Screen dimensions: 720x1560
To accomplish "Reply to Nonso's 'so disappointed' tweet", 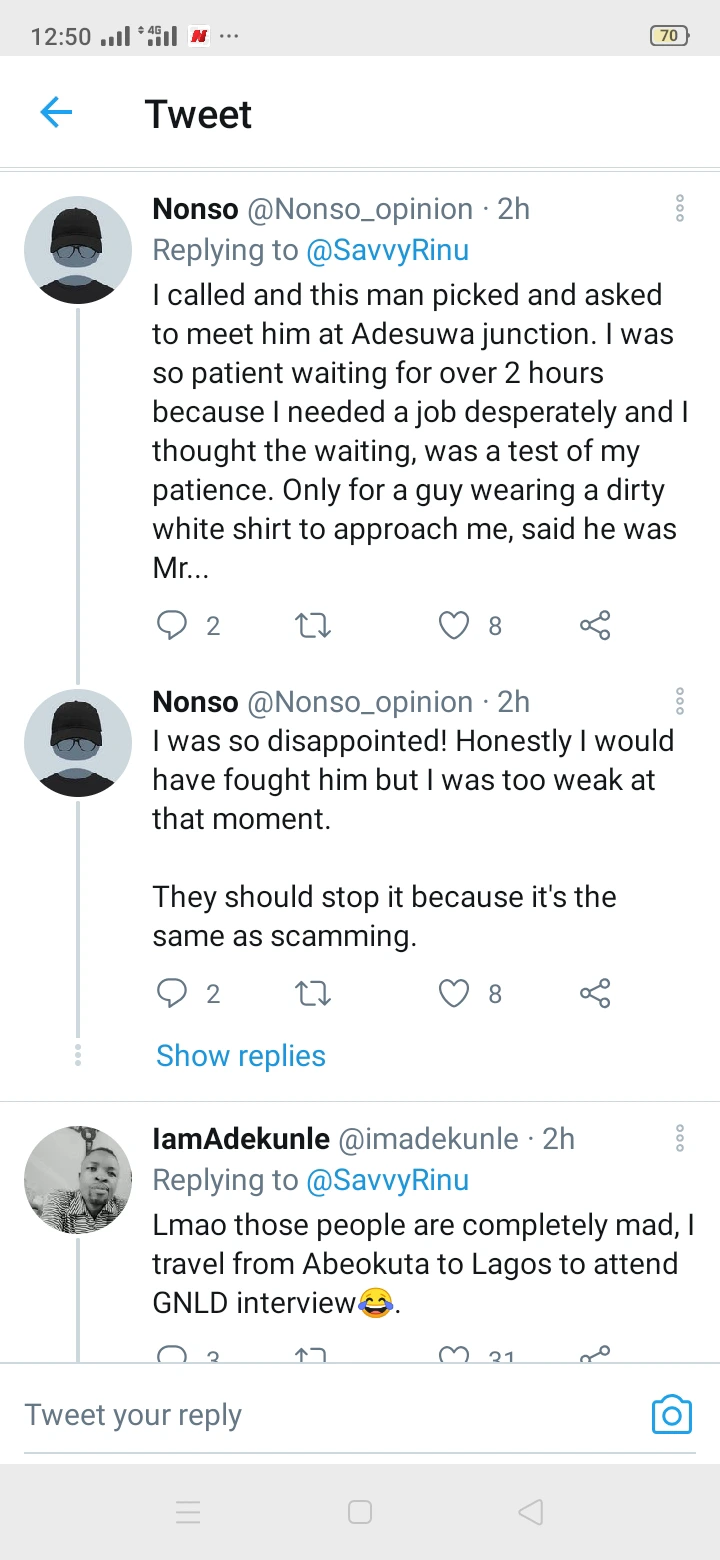I will coord(173,994).
